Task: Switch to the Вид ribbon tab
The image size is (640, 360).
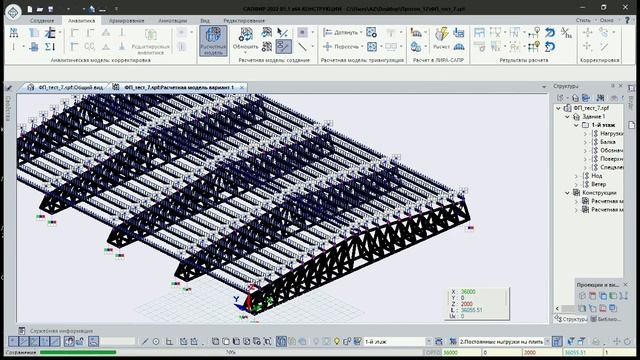Action: [x=205, y=20]
